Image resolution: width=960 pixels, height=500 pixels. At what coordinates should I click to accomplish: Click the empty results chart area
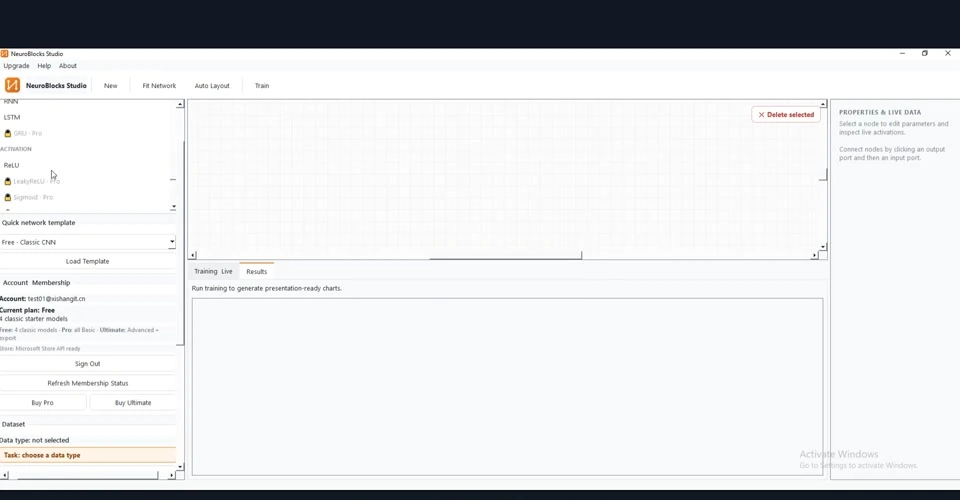click(508, 387)
